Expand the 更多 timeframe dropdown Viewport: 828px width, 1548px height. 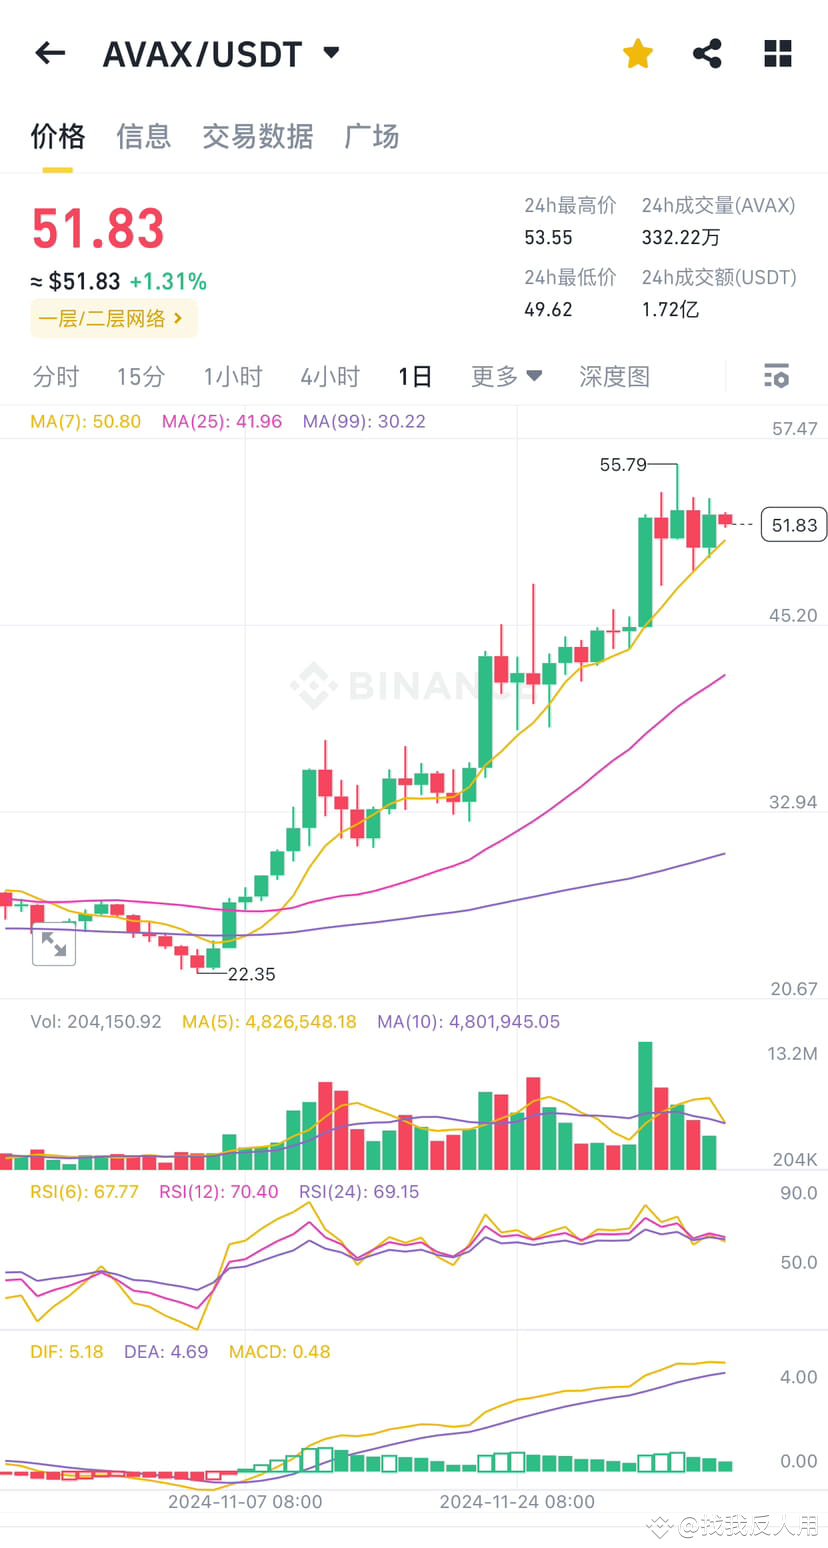point(506,376)
